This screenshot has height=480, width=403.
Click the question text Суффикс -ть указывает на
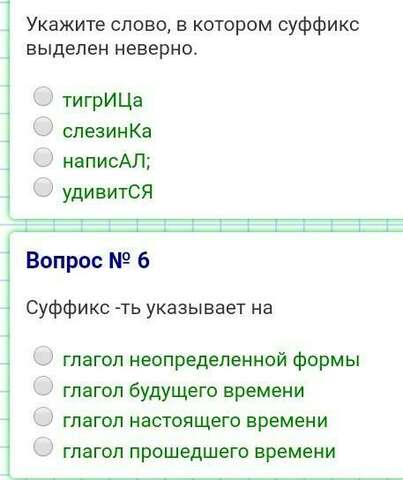(x=149, y=307)
